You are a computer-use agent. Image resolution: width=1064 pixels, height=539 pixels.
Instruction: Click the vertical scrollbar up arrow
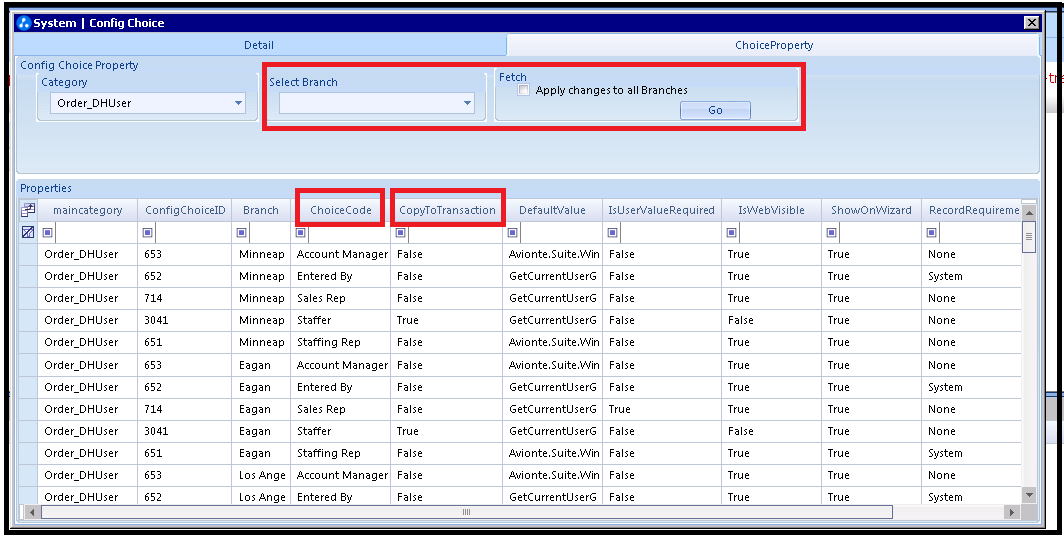click(x=1029, y=212)
